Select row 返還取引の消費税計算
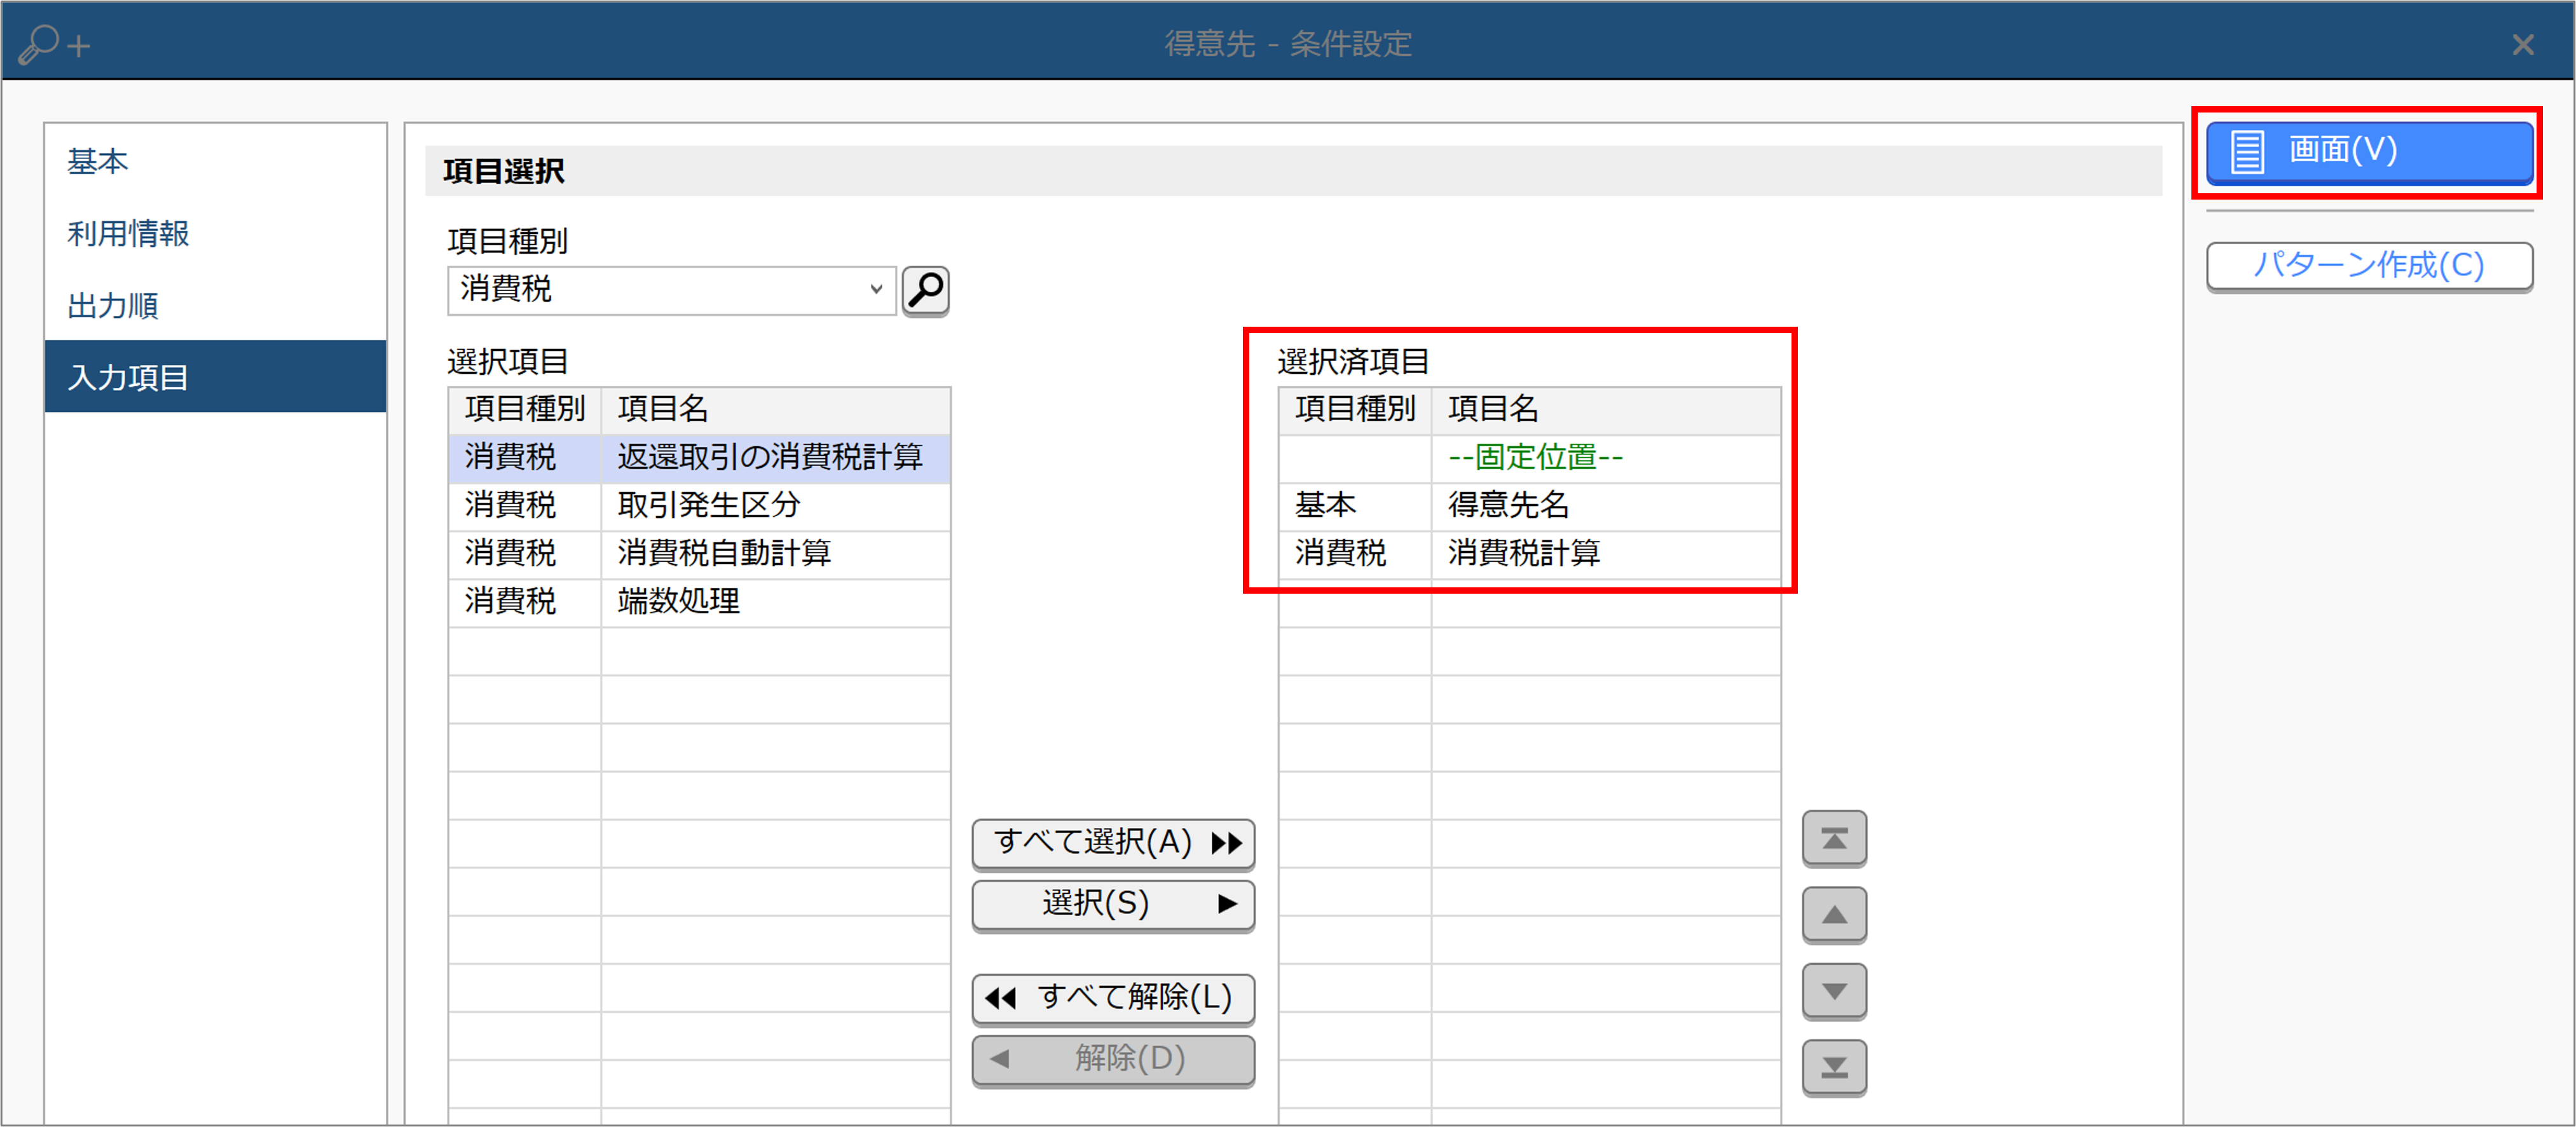This screenshot has height=1127, width=2576. [699, 458]
